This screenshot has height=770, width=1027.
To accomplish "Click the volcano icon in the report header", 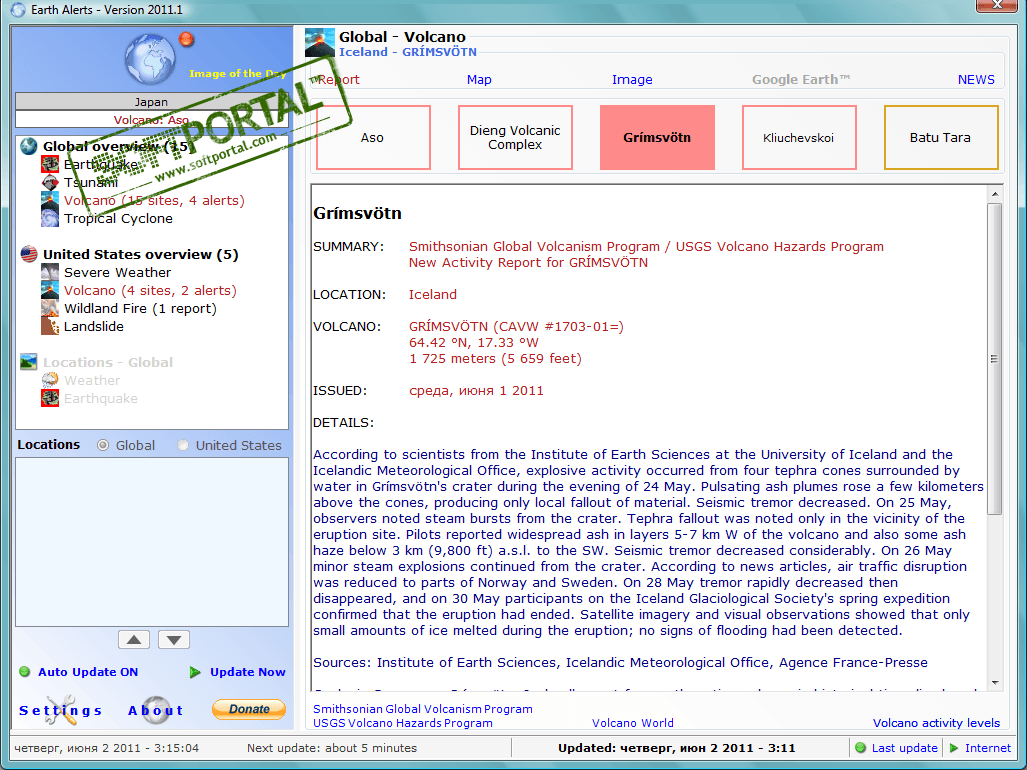I will [x=320, y=43].
